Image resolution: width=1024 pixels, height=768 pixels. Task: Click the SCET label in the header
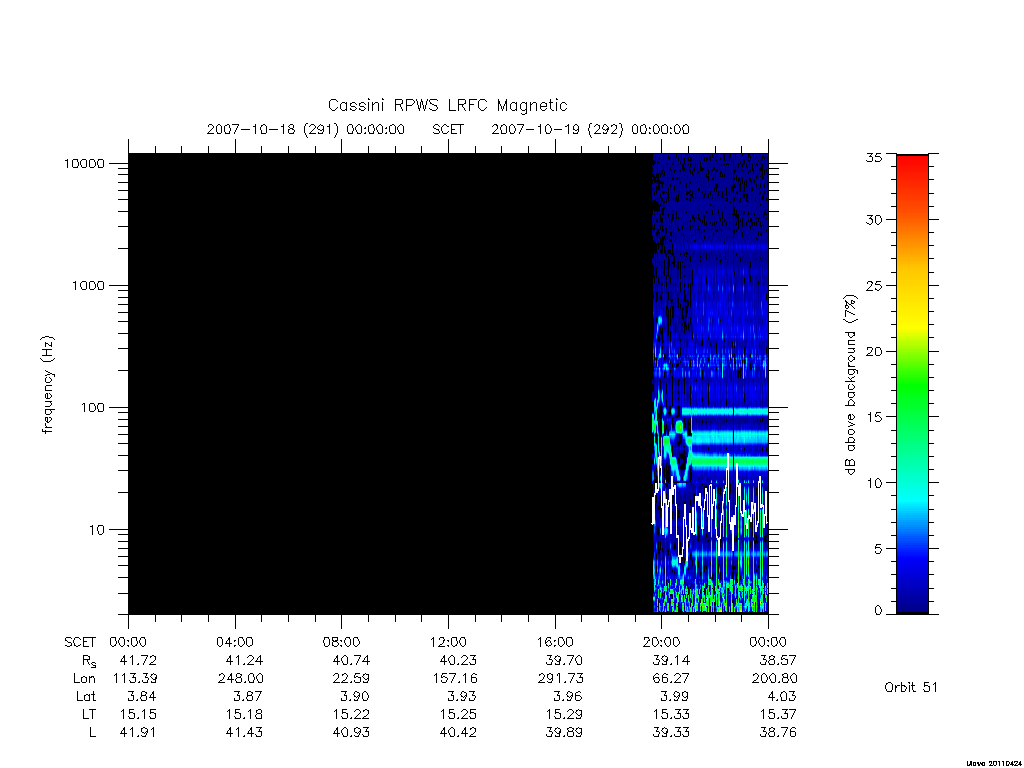pyautogui.click(x=448, y=129)
